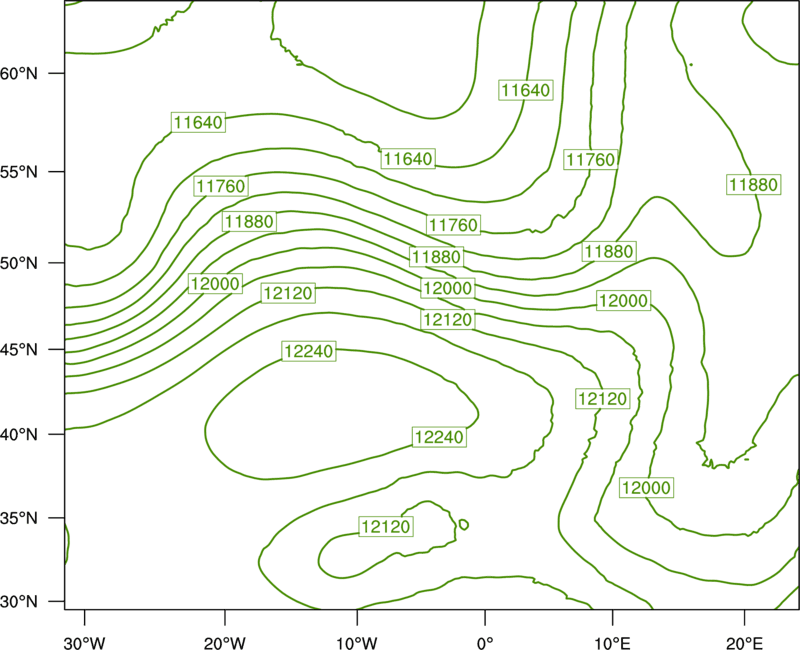Select the 11640 contour label west of 20°W
The height and width of the screenshot is (650, 800).
198,122
